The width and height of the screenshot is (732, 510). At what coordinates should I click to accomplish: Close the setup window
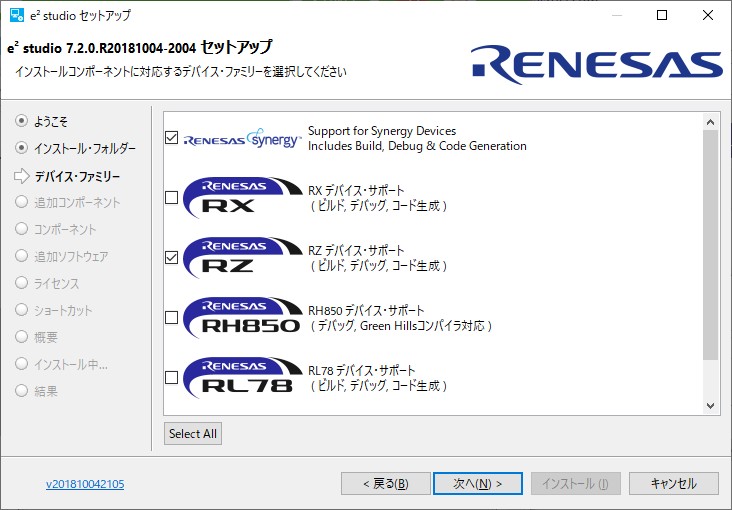(708, 15)
